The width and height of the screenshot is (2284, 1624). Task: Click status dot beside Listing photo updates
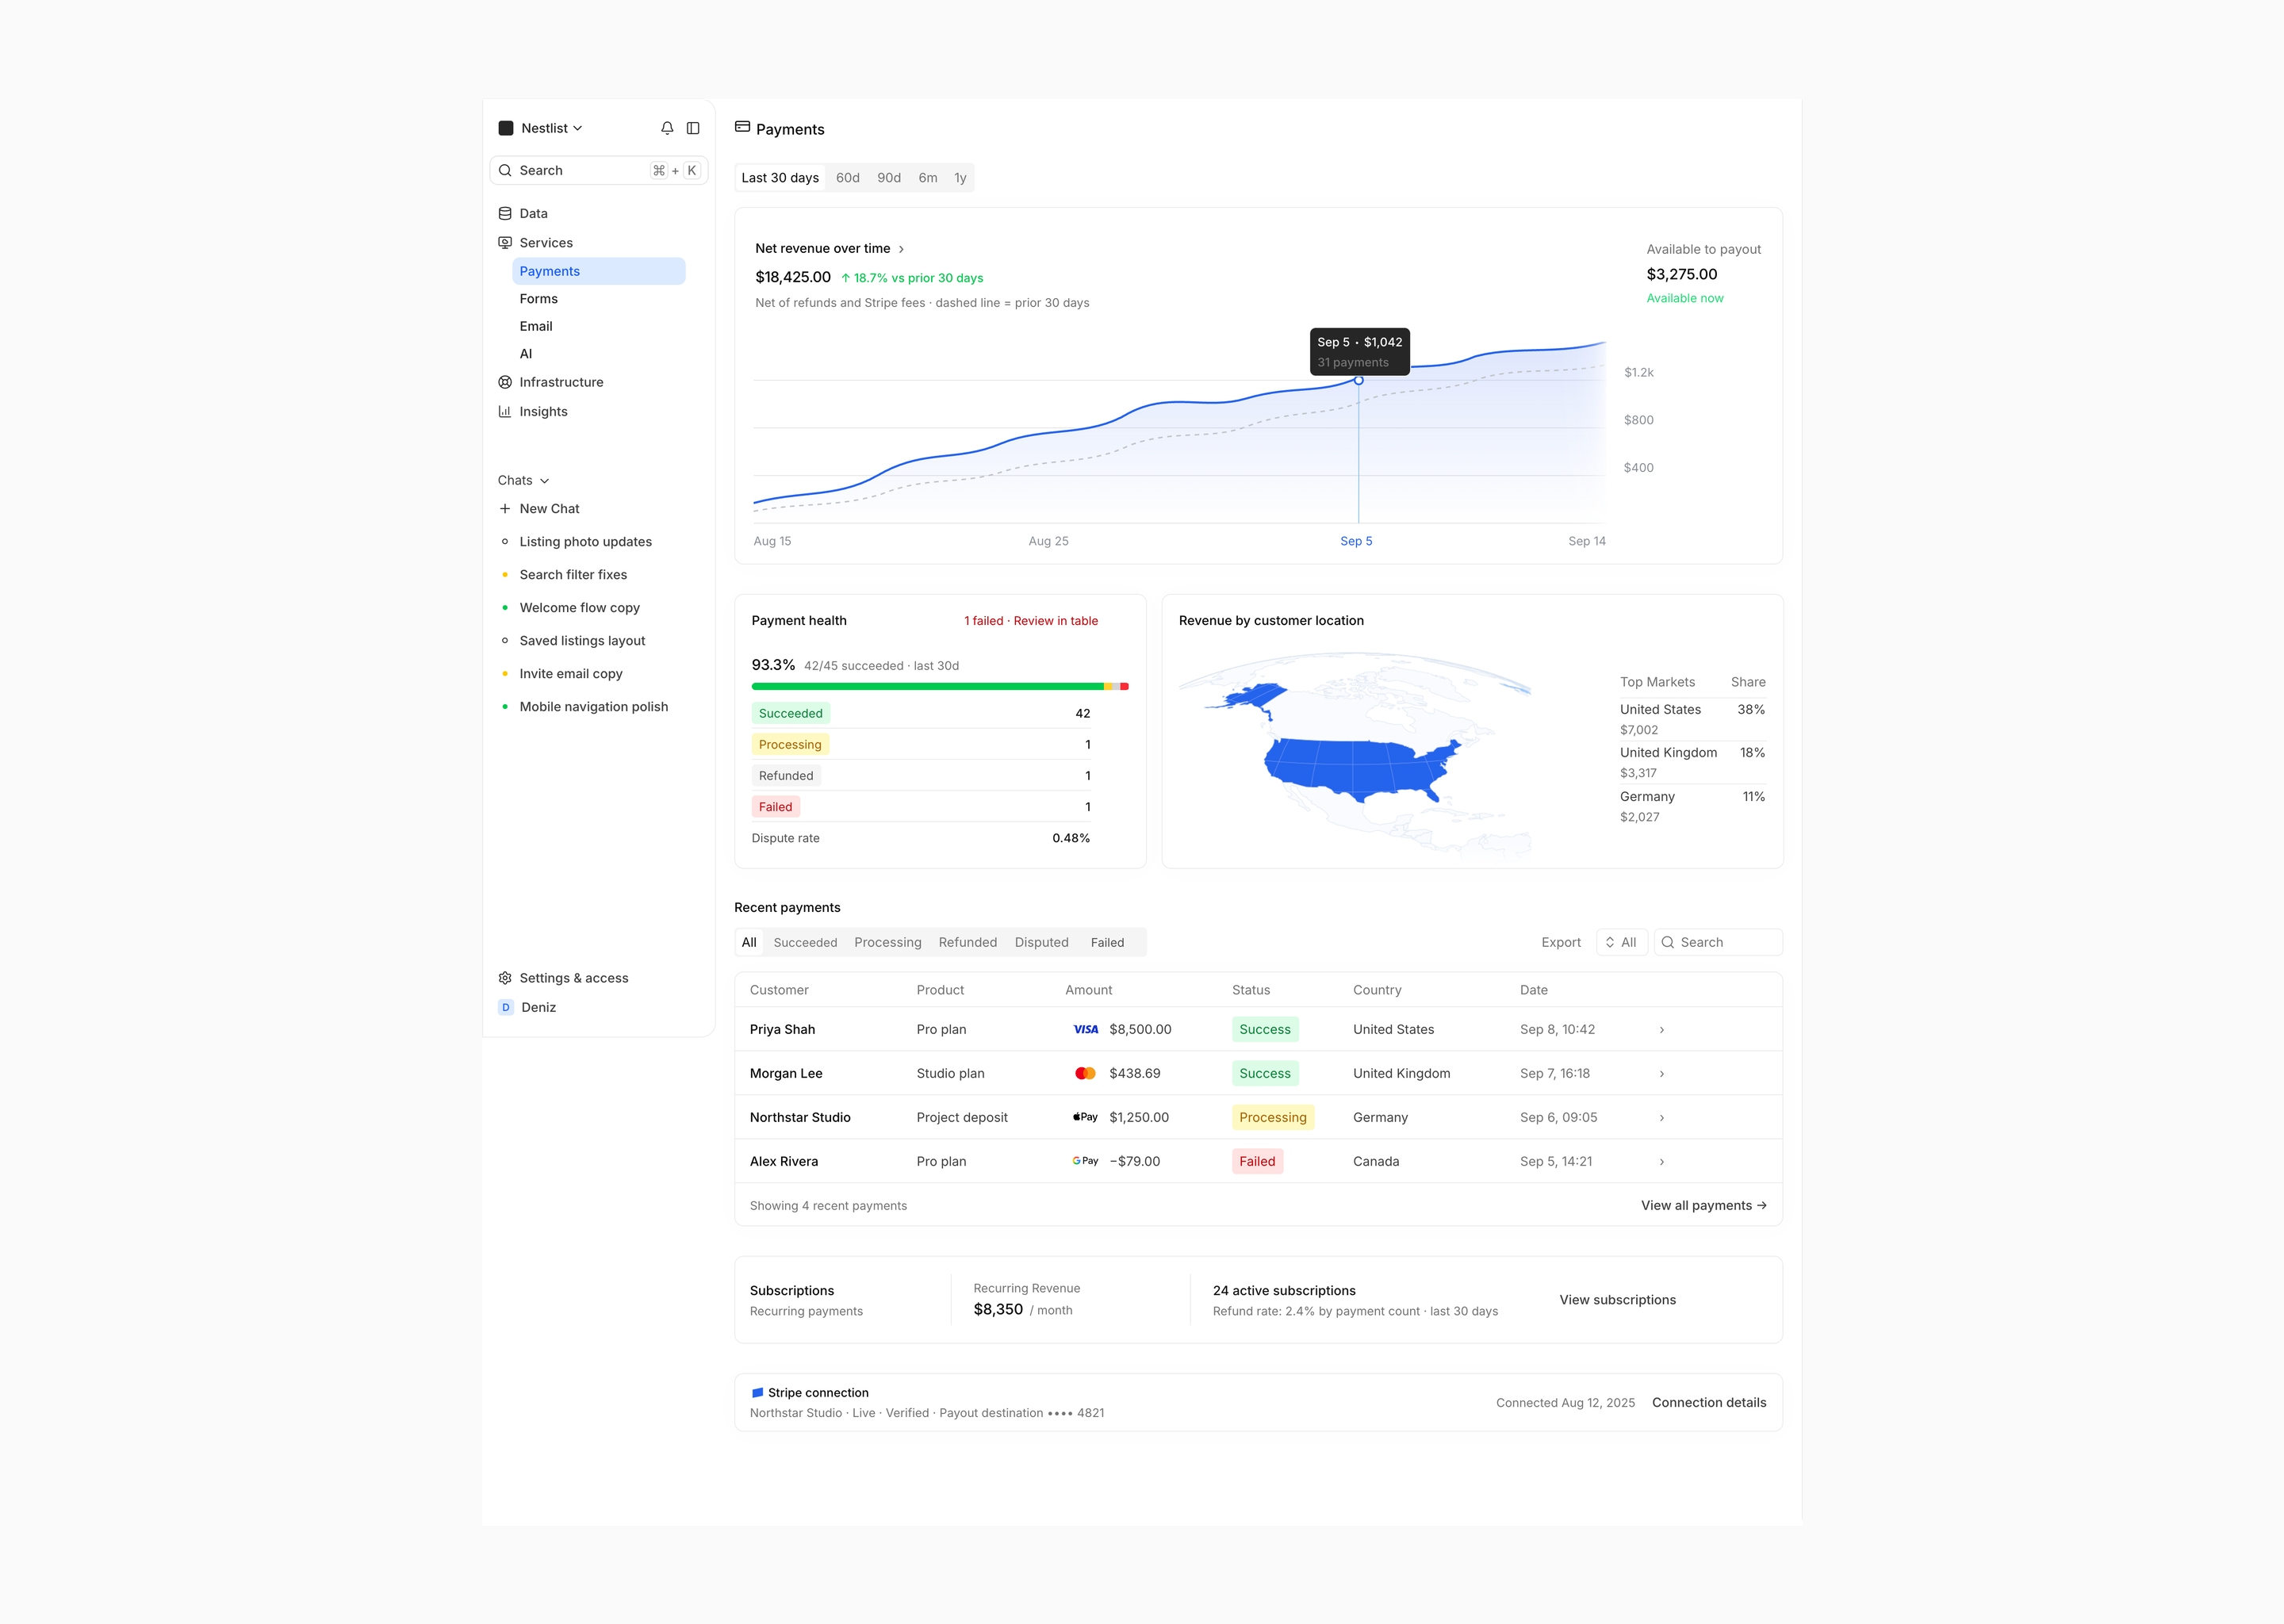pyautogui.click(x=505, y=541)
